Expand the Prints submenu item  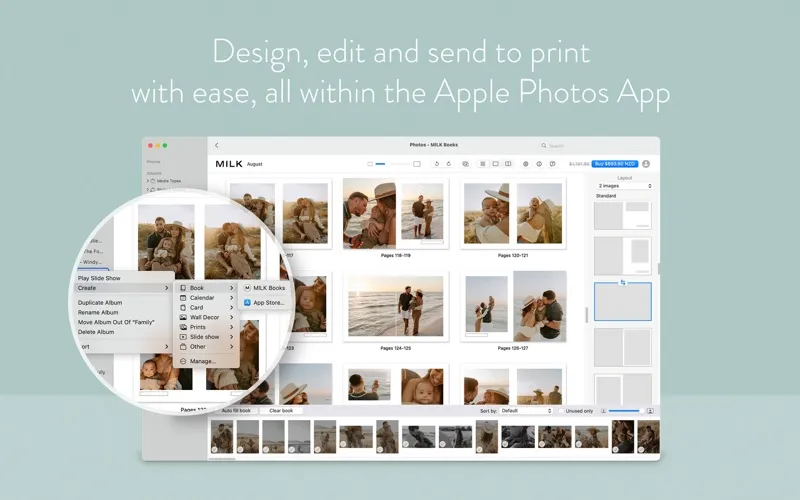[x=207, y=327]
